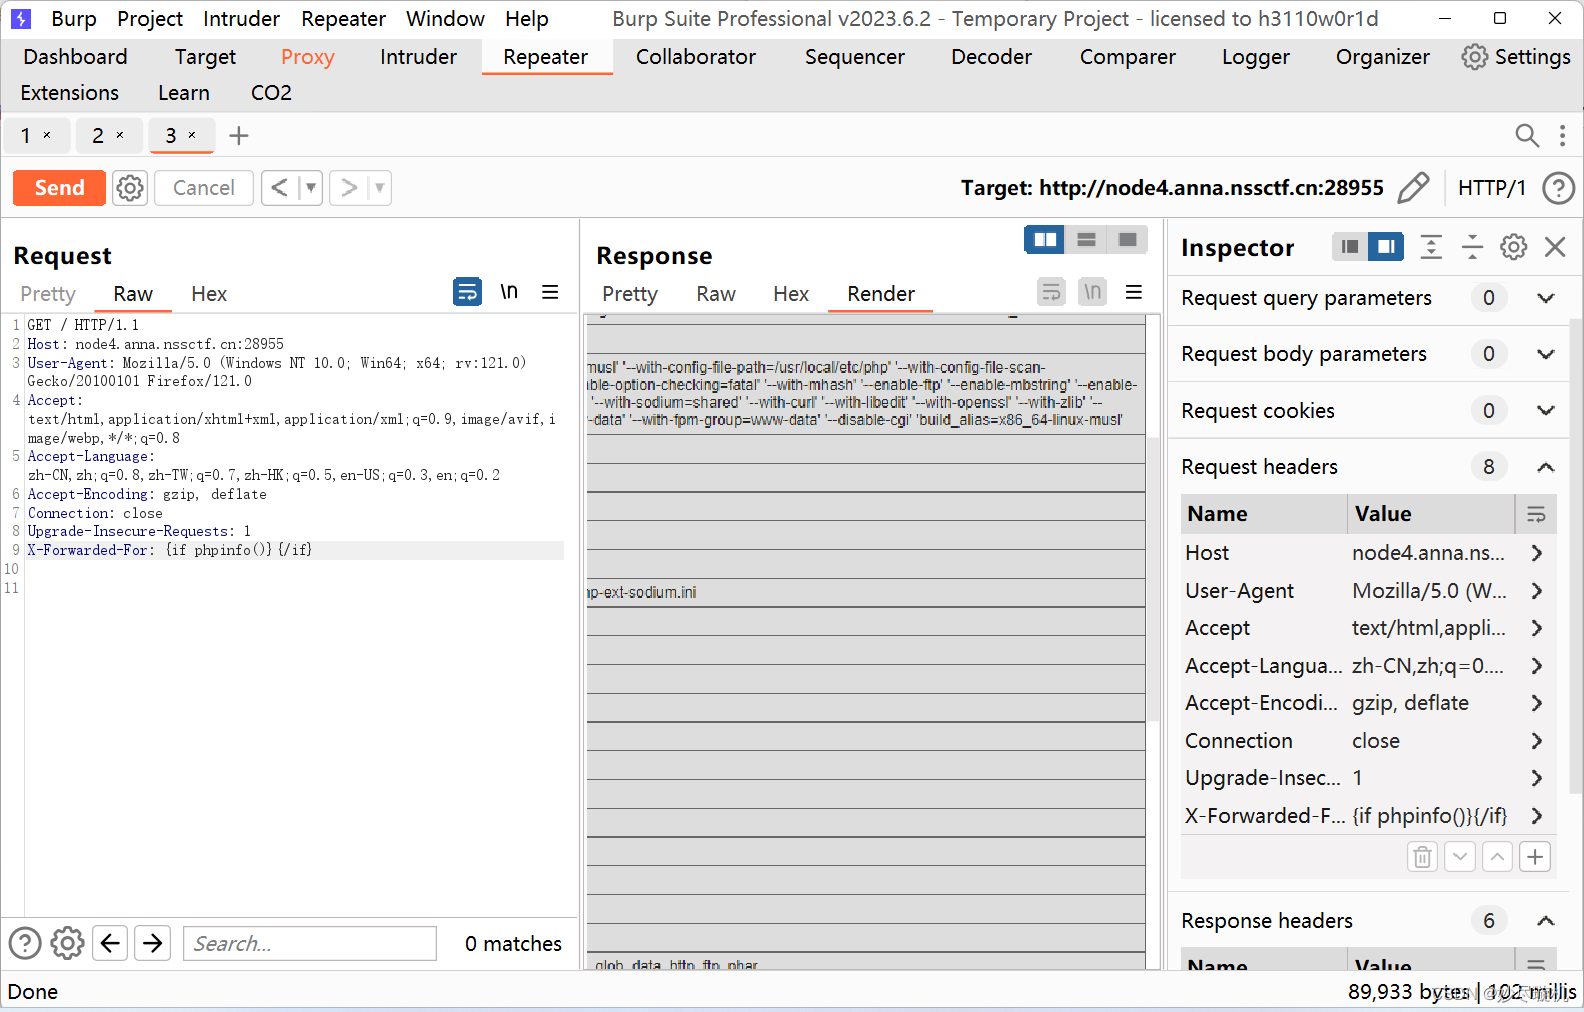The height and width of the screenshot is (1012, 1584).
Task: Dock Inspector layout to right option
Action: [x=1386, y=247]
